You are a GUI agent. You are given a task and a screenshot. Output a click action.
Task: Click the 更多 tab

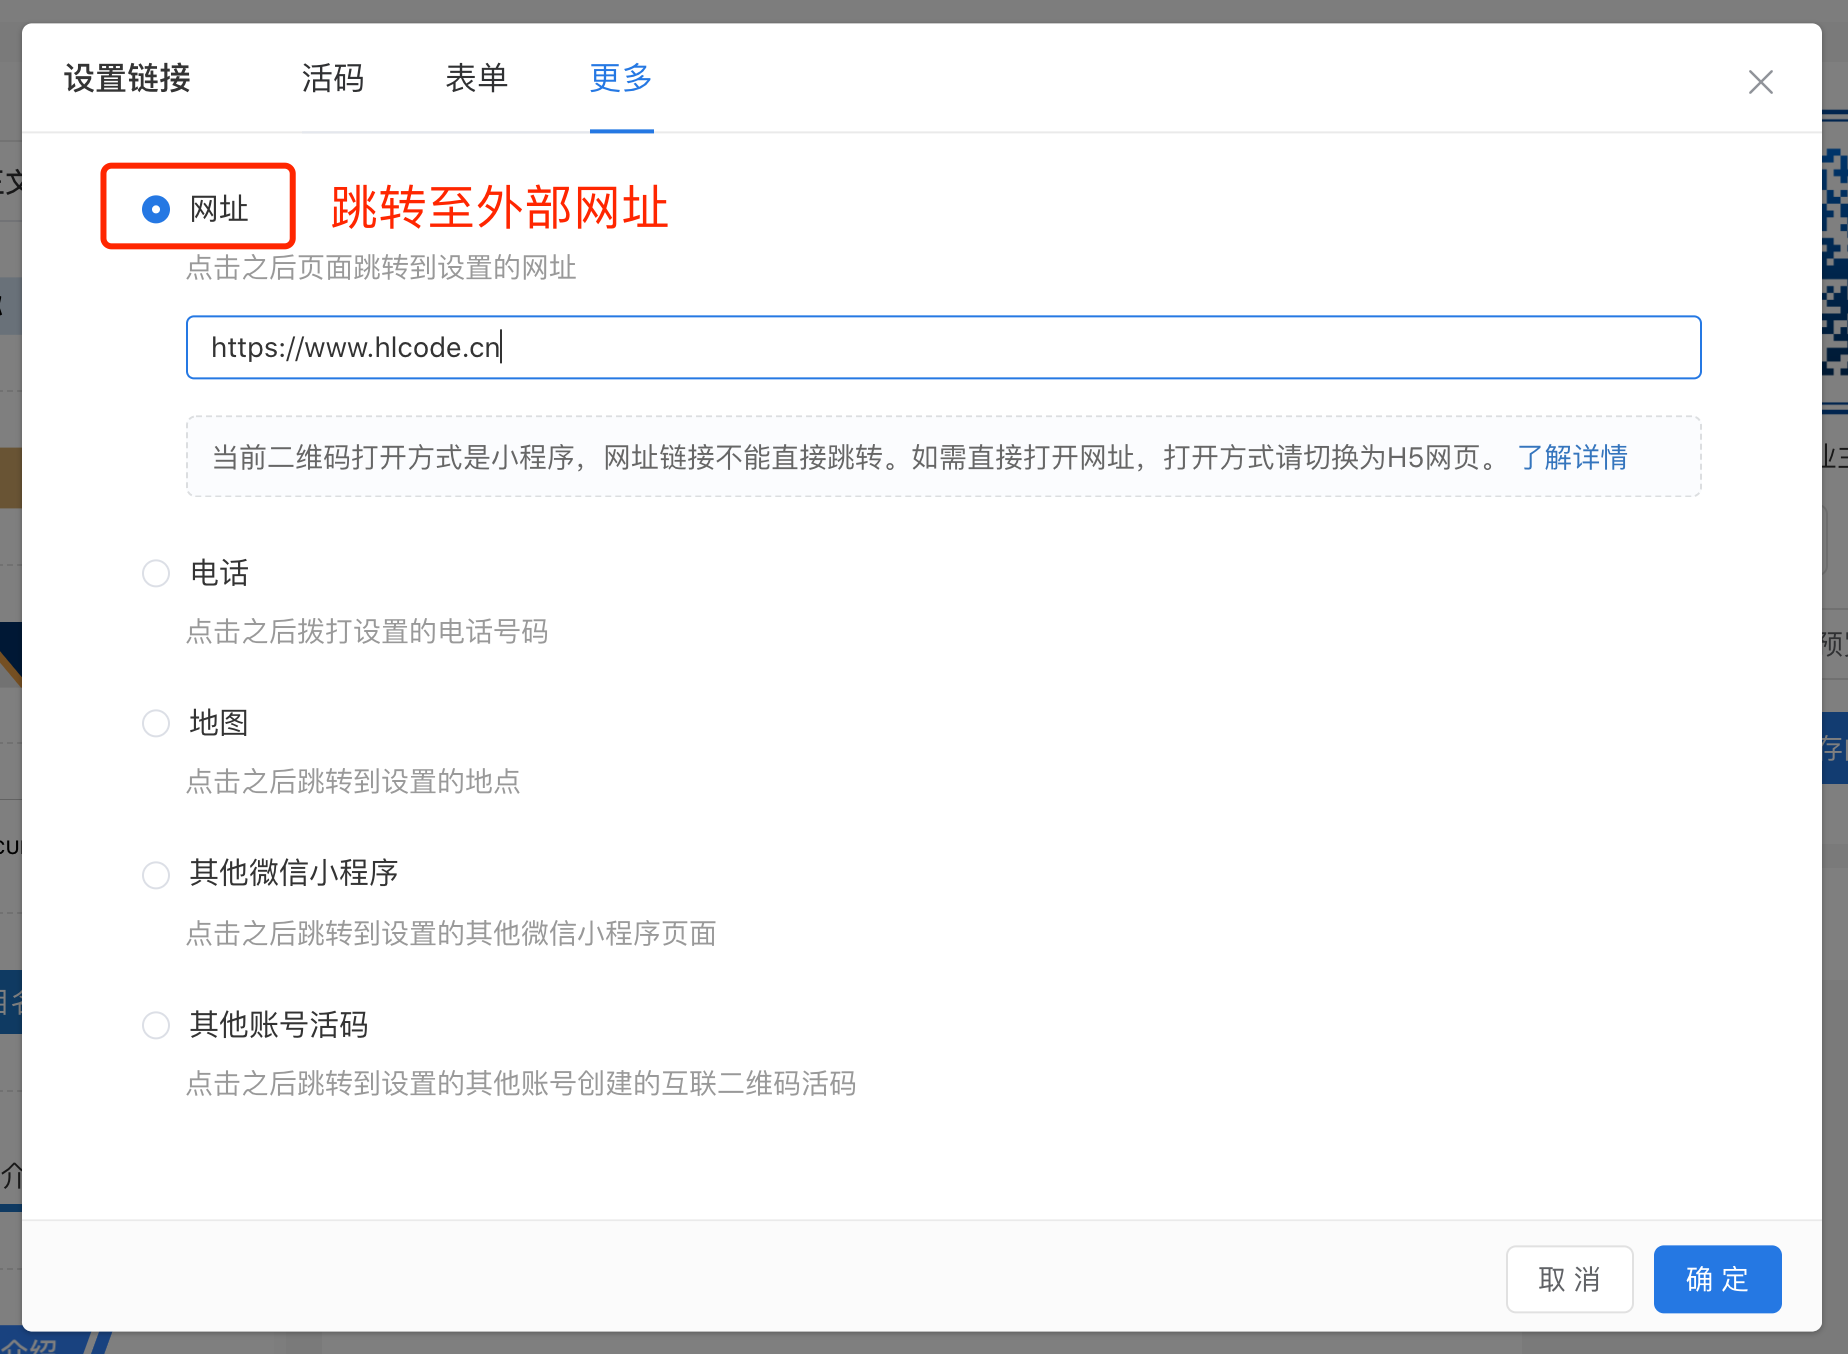tap(621, 78)
